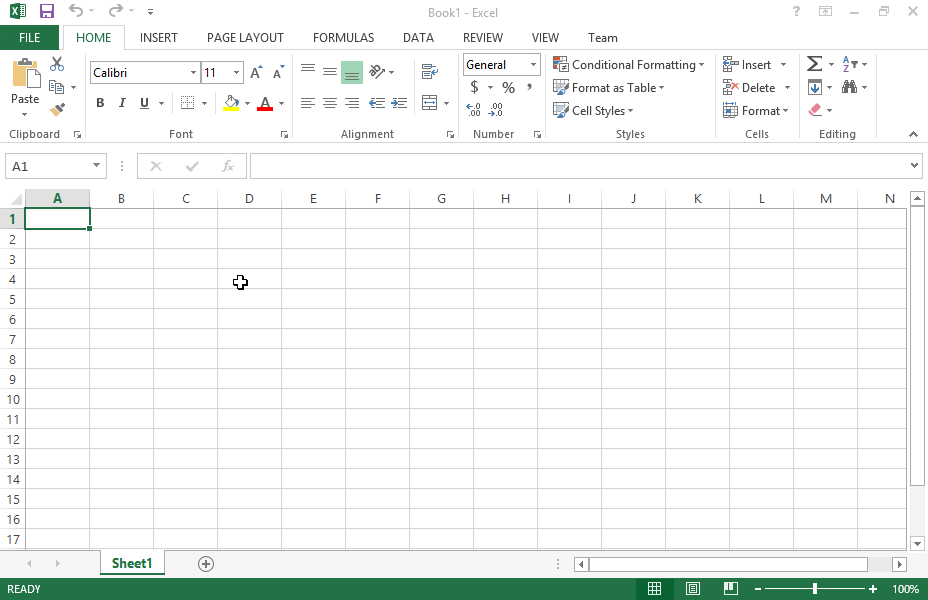Apply red font color
This screenshot has height=600, width=928.
(265, 103)
